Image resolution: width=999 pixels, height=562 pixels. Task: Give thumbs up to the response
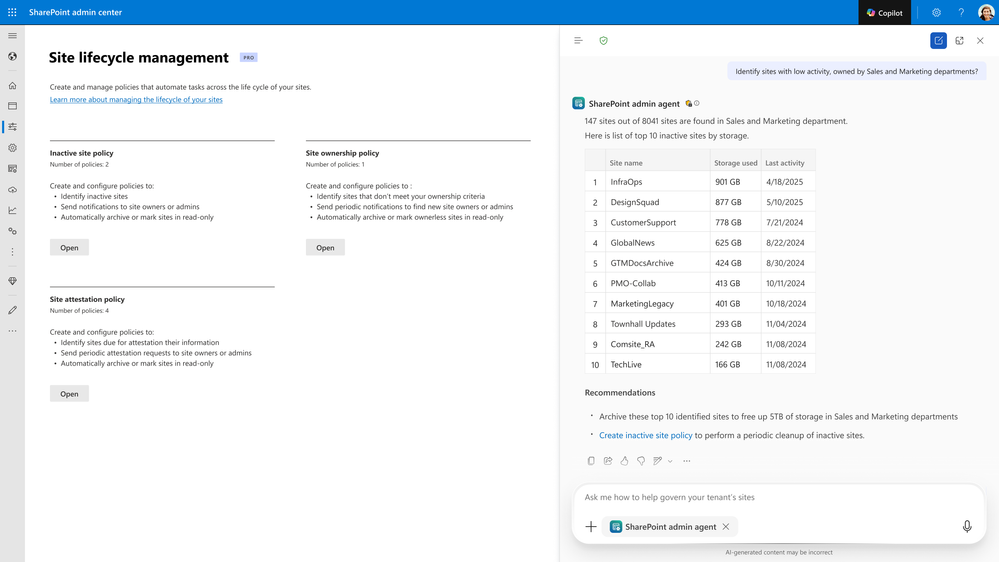pos(624,461)
